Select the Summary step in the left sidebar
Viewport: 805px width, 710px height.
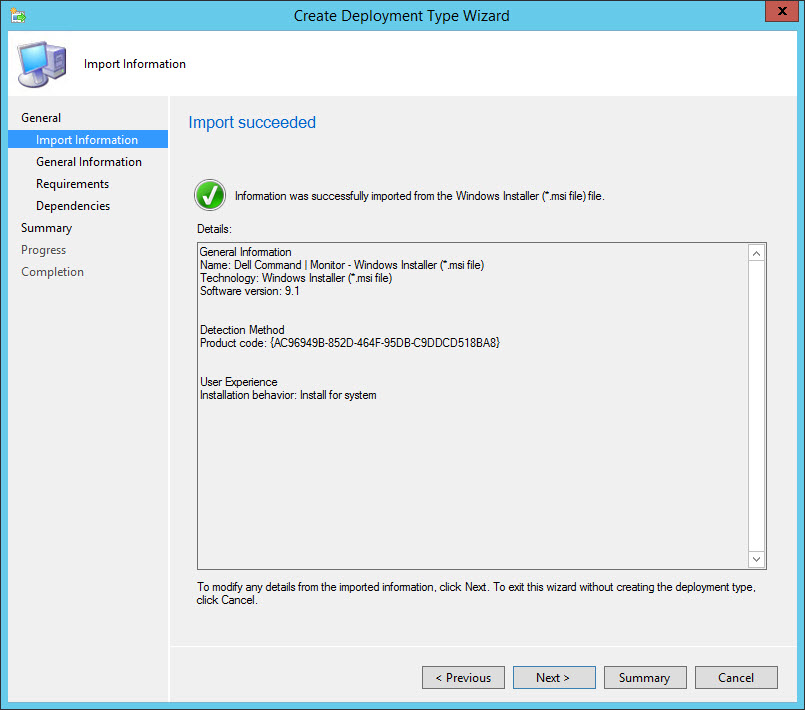click(x=47, y=228)
